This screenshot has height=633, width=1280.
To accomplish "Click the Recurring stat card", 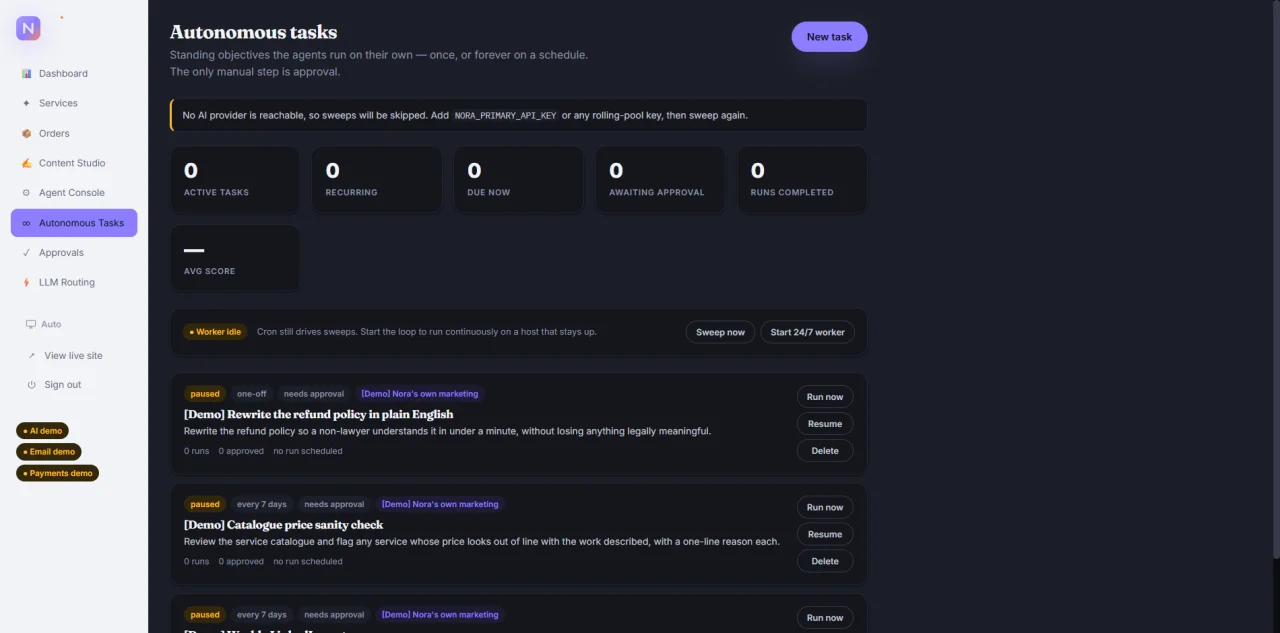I will point(377,180).
